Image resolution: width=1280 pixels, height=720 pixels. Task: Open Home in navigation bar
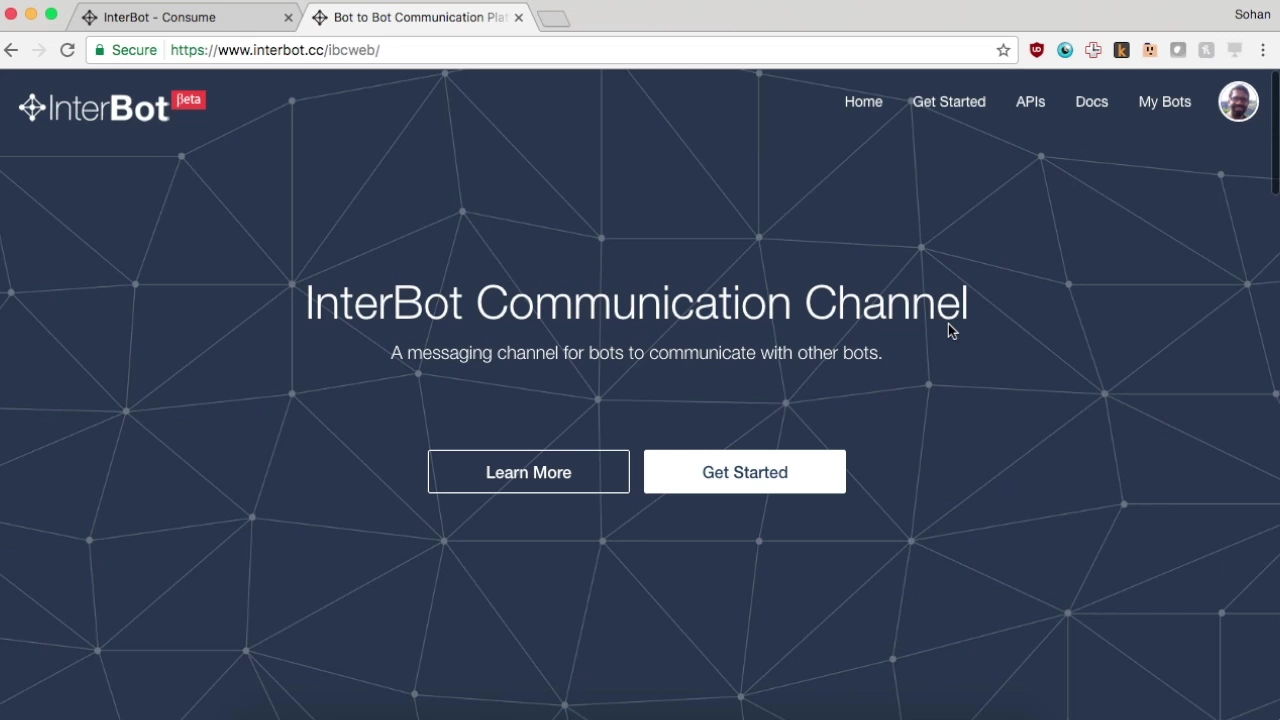(x=863, y=102)
